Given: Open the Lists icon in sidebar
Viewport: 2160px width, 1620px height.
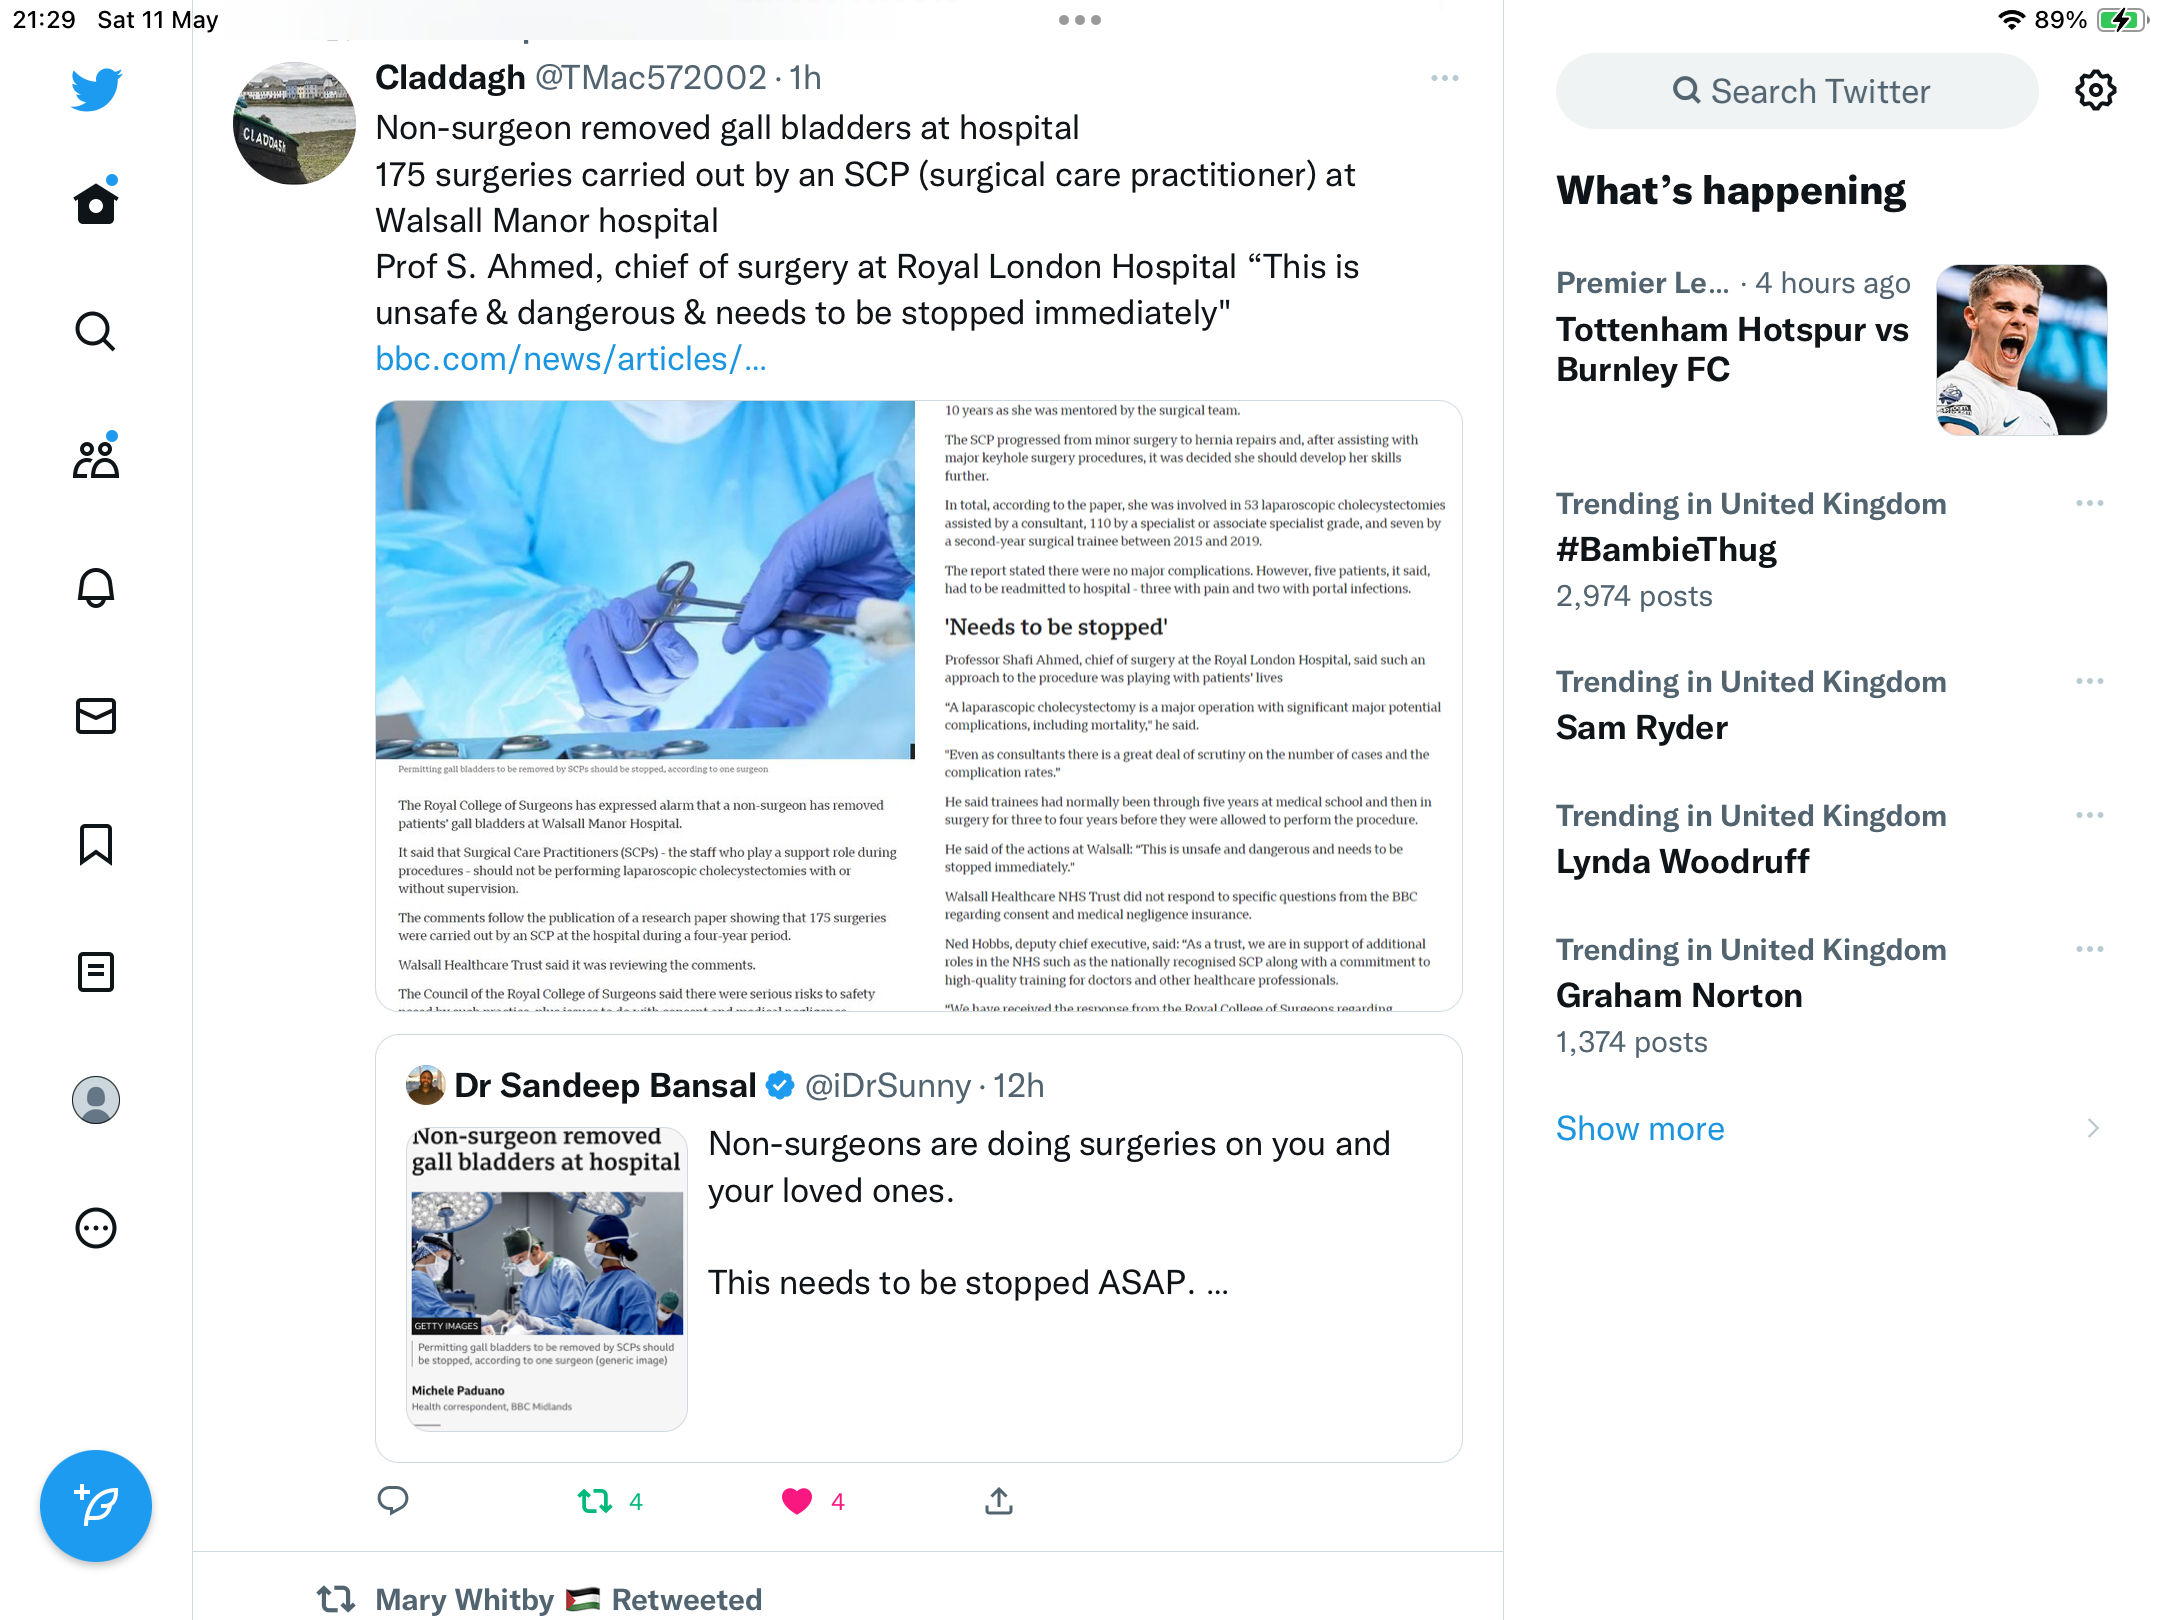Looking at the screenshot, I should point(96,972).
